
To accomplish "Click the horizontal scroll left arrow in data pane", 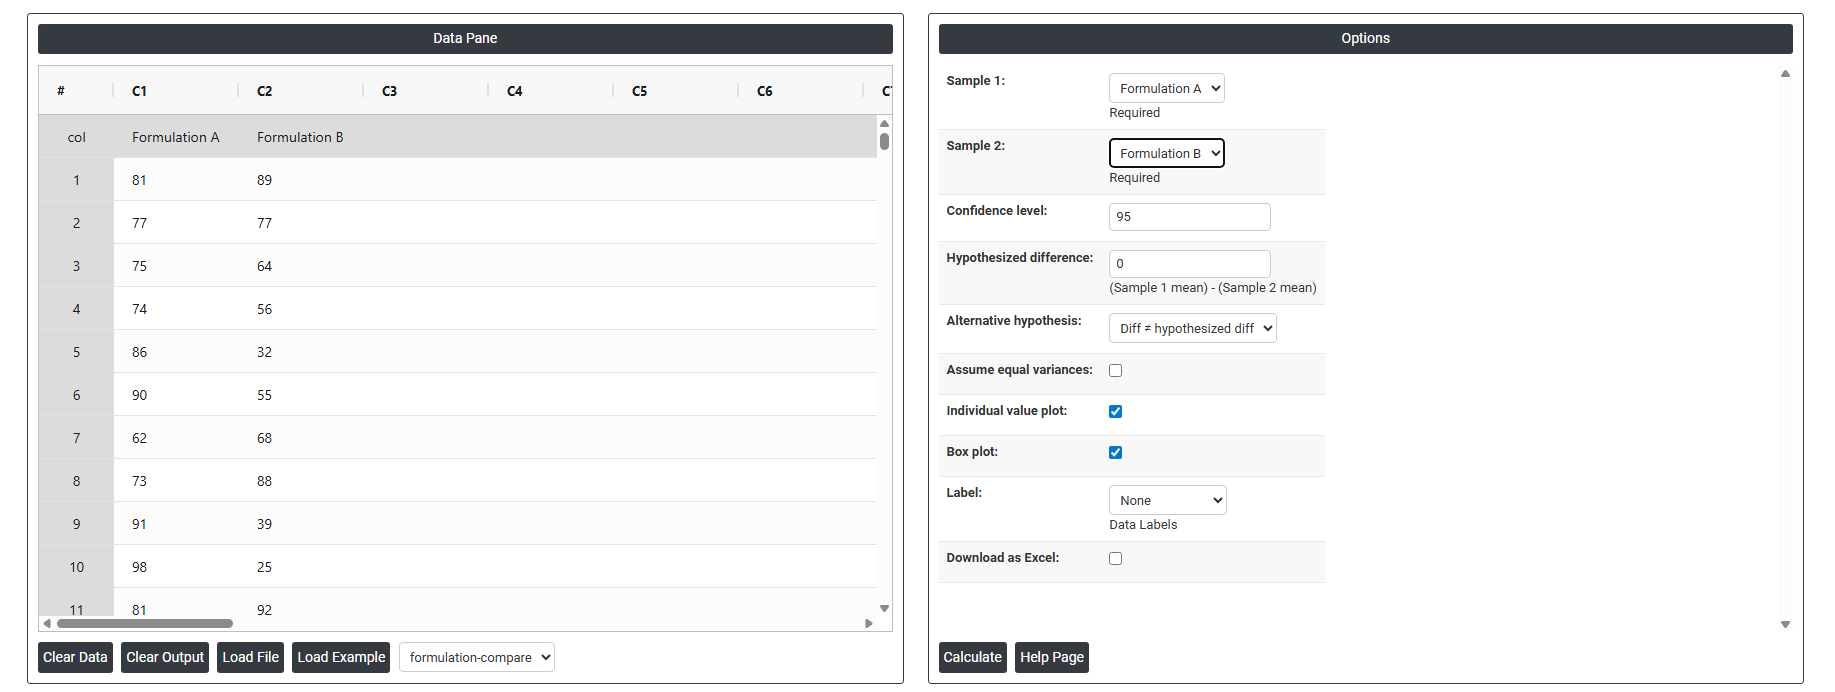I will [47, 623].
